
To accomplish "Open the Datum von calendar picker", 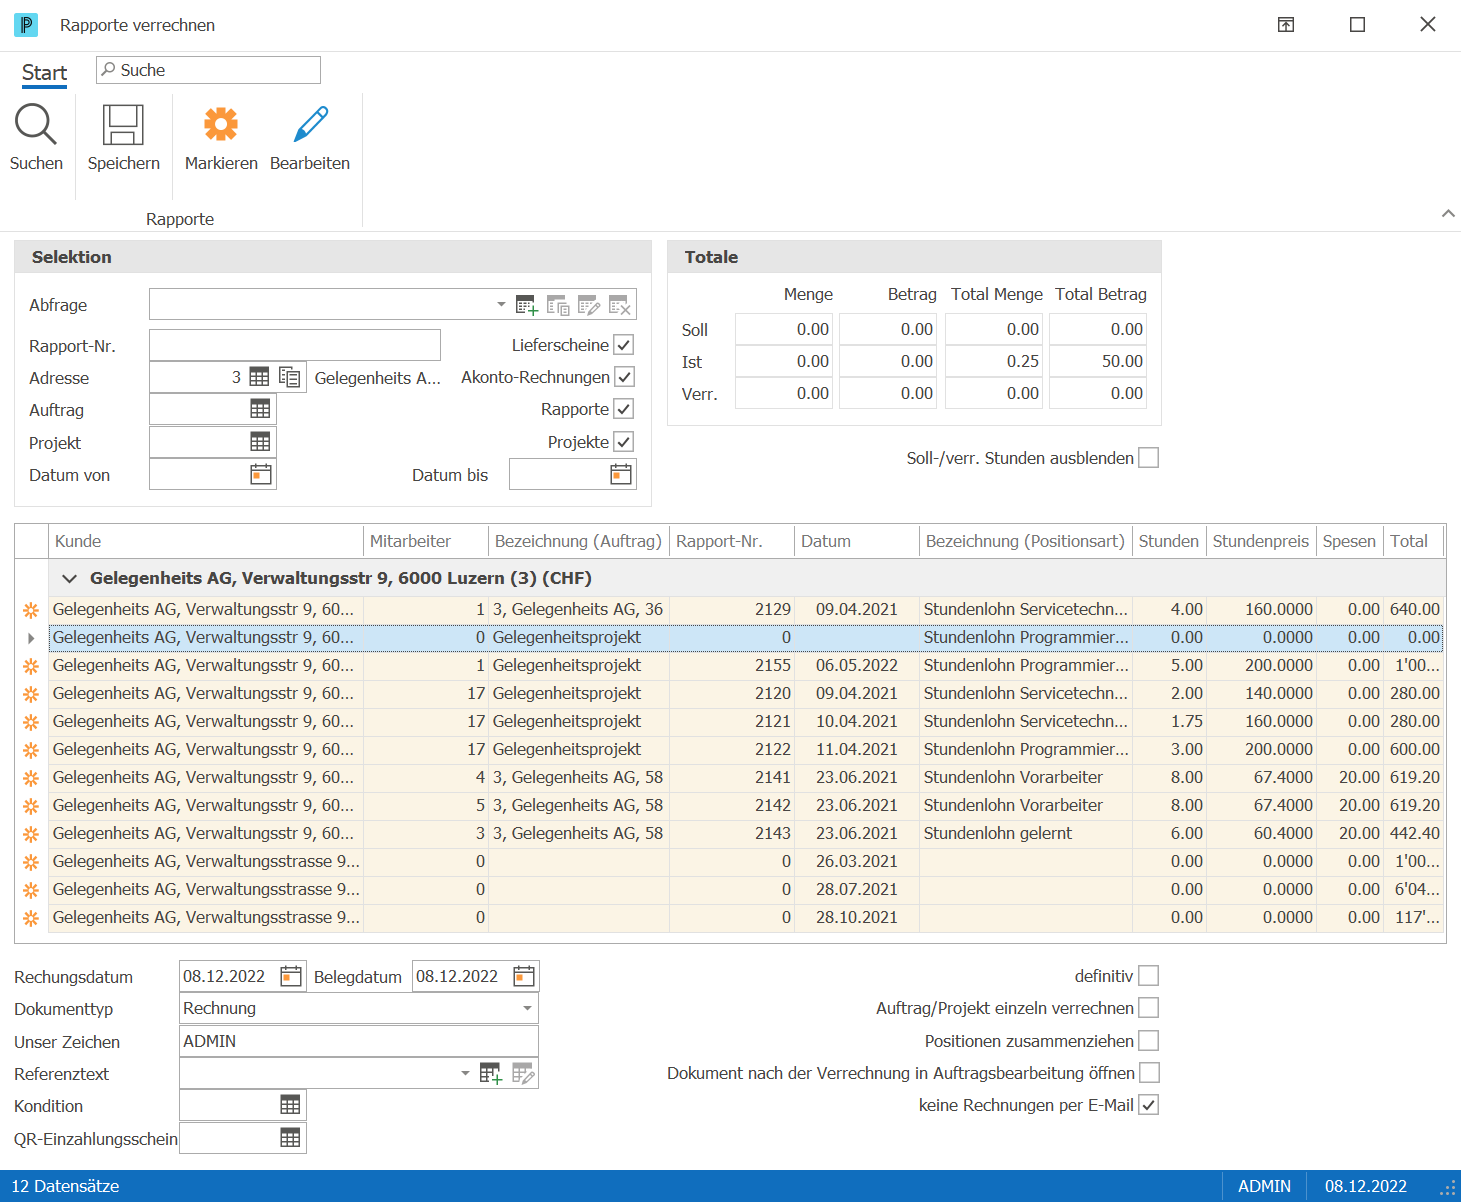I will coord(260,474).
